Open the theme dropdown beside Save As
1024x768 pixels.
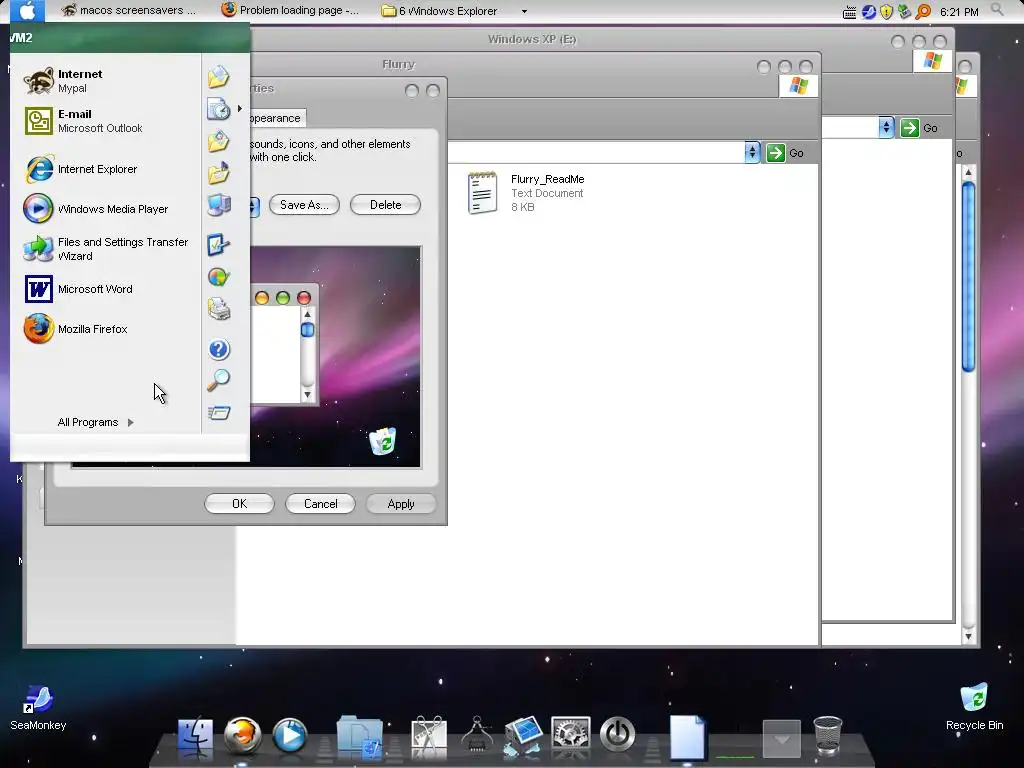[253, 206]
